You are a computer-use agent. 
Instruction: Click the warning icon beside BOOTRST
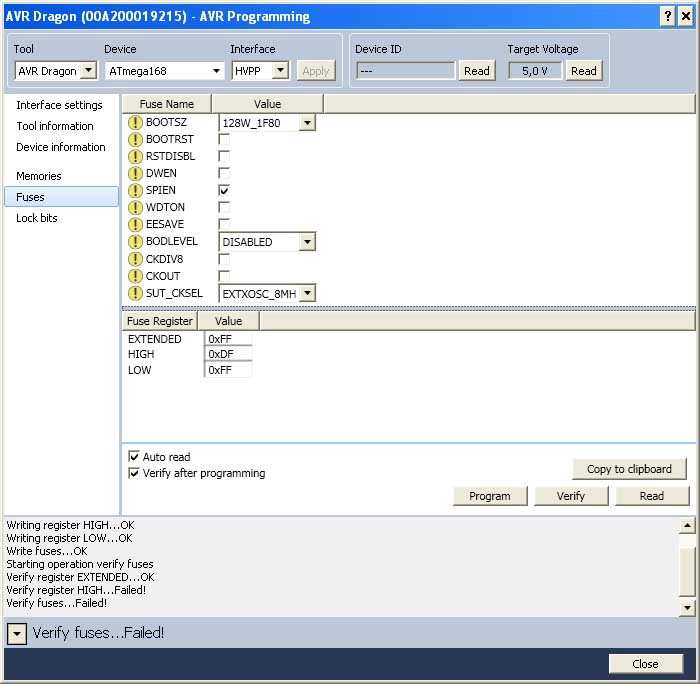(135, 139)
